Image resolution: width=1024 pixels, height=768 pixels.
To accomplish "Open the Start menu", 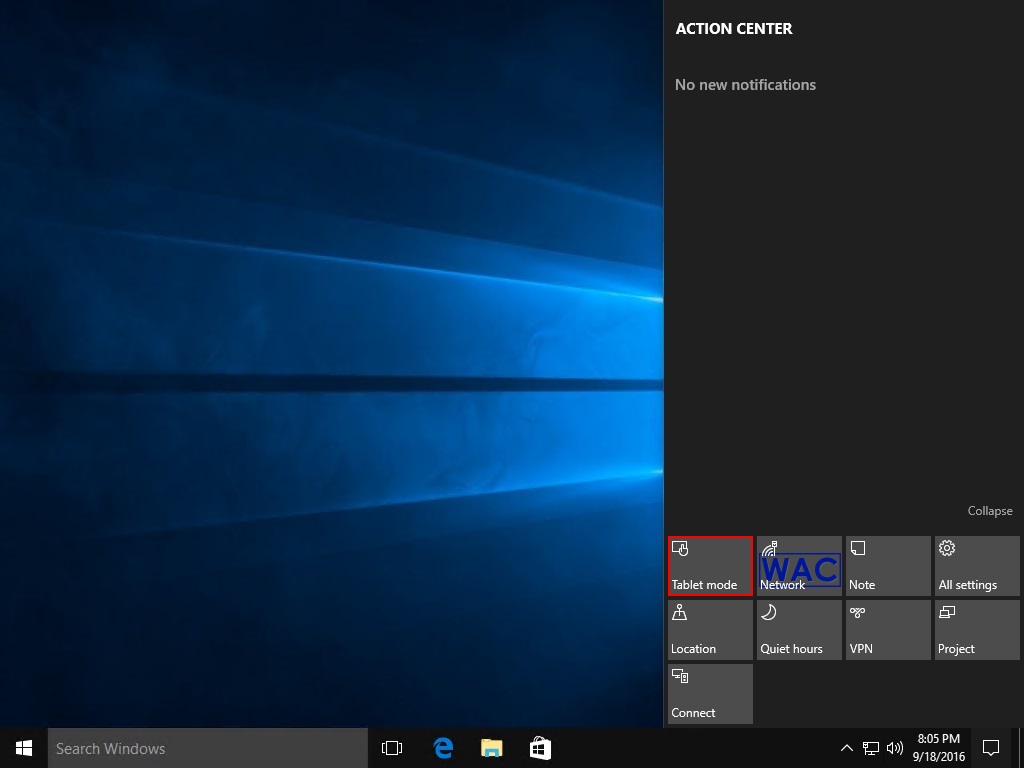I will pyautogui.click(x=23, y=747).
